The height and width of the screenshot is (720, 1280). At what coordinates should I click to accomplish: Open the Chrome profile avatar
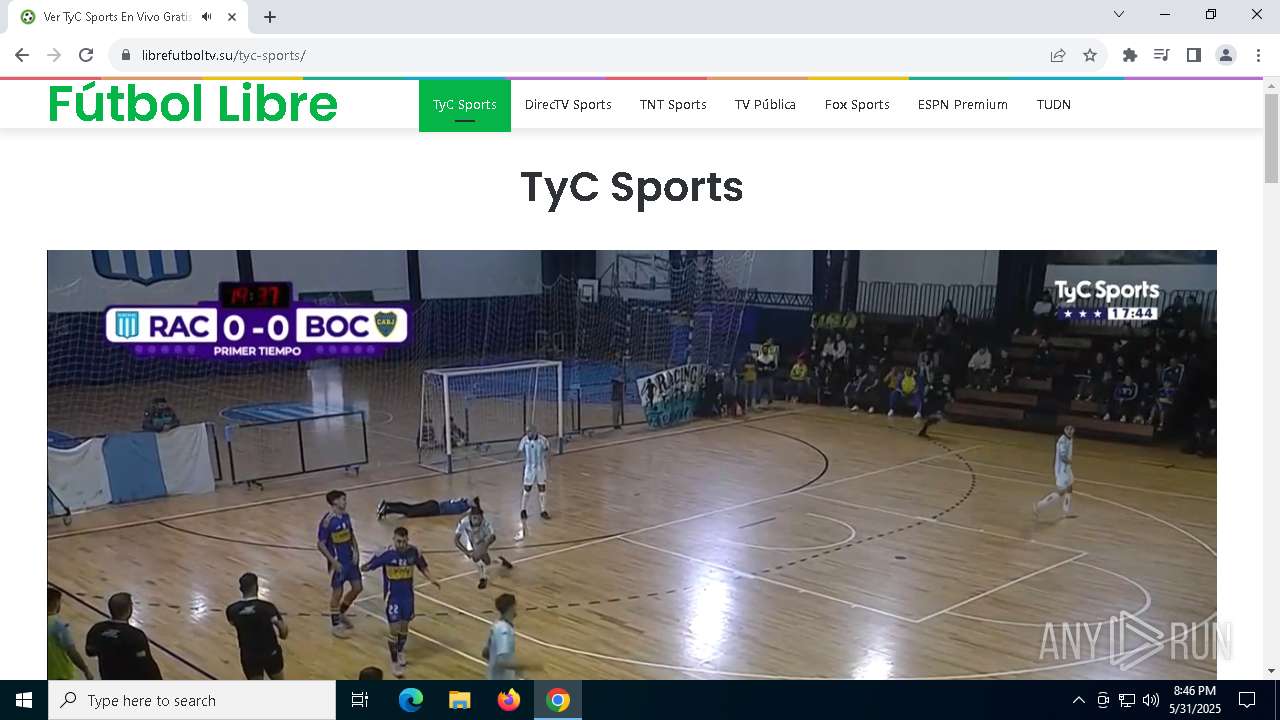pos(1226,55)
